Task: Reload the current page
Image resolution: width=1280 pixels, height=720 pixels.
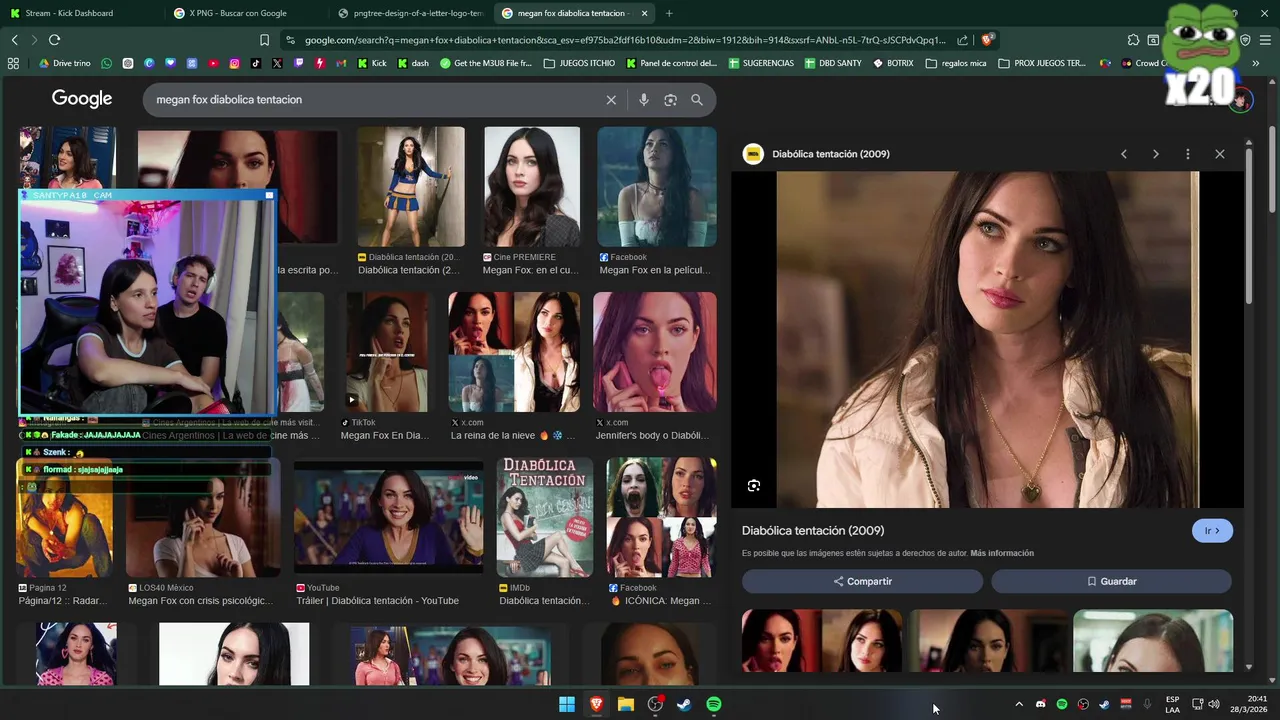Action: pos(54,40)
